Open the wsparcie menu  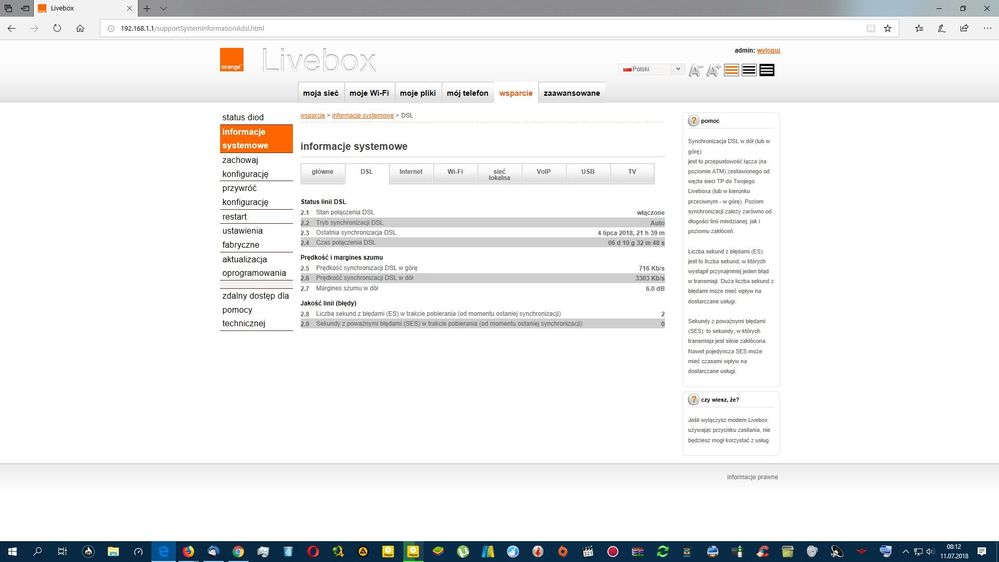pos(515,93)
